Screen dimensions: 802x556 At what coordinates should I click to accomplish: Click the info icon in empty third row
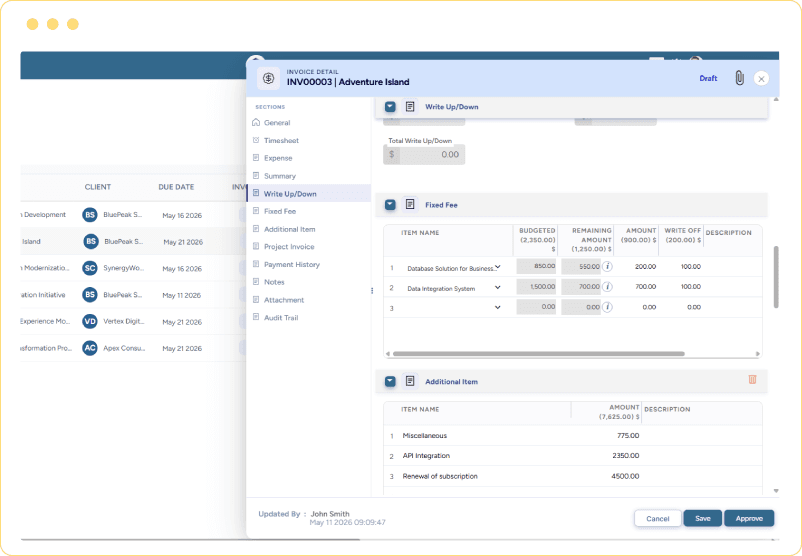click(607, 307)
